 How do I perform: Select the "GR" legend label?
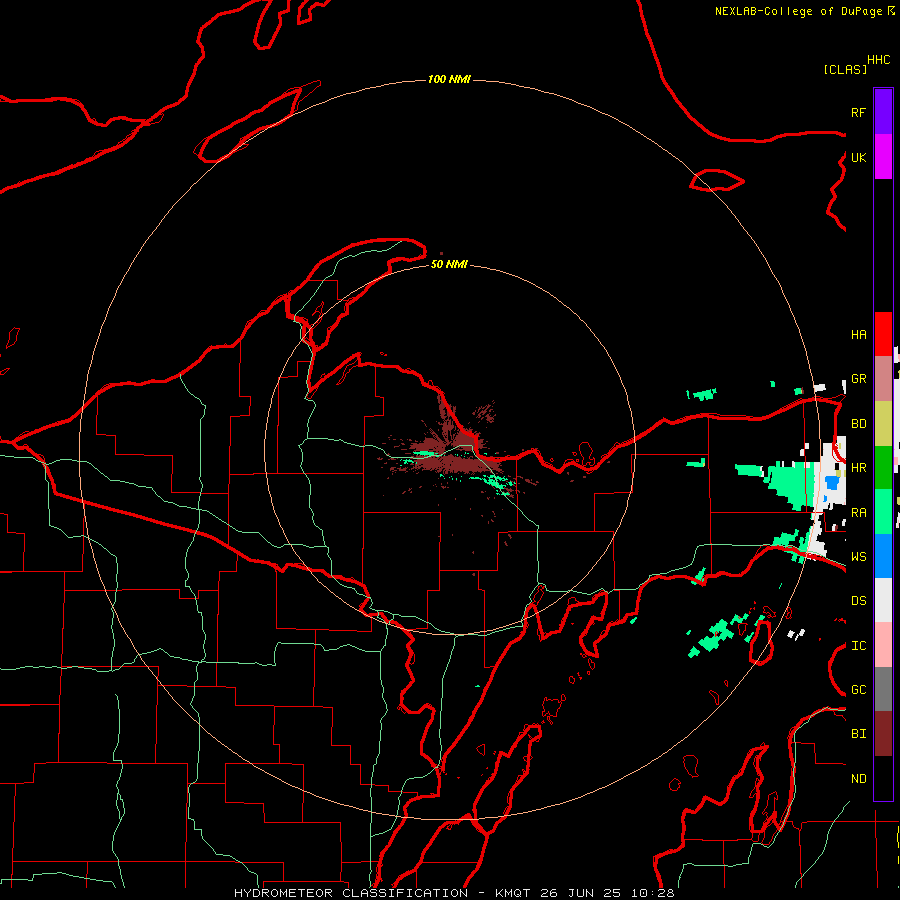point(858,379)
